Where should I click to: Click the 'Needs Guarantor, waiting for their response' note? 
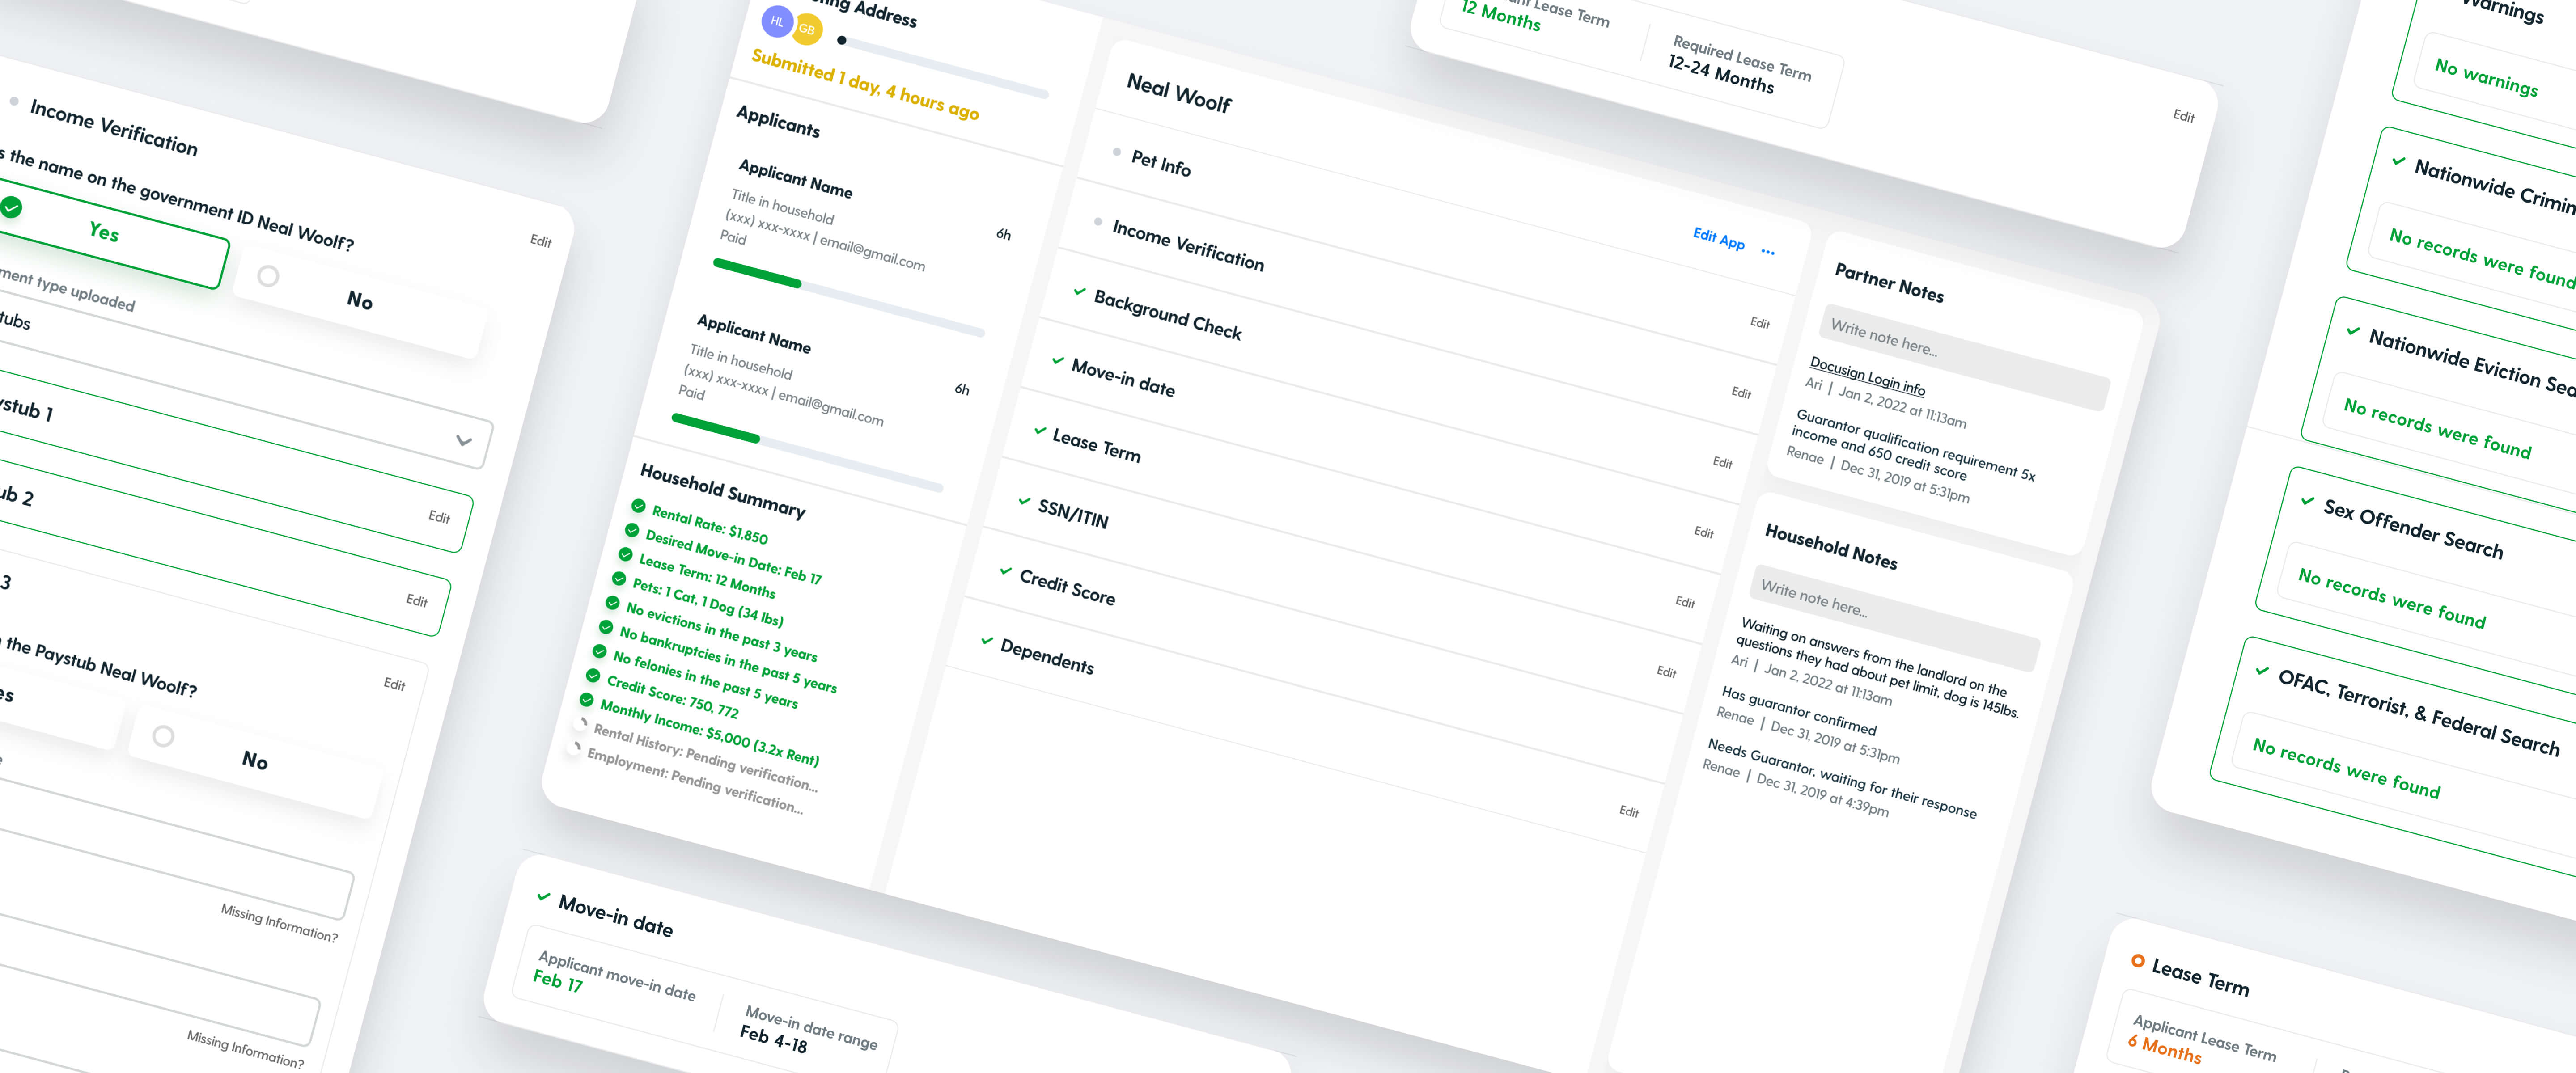coord(1842,778)
